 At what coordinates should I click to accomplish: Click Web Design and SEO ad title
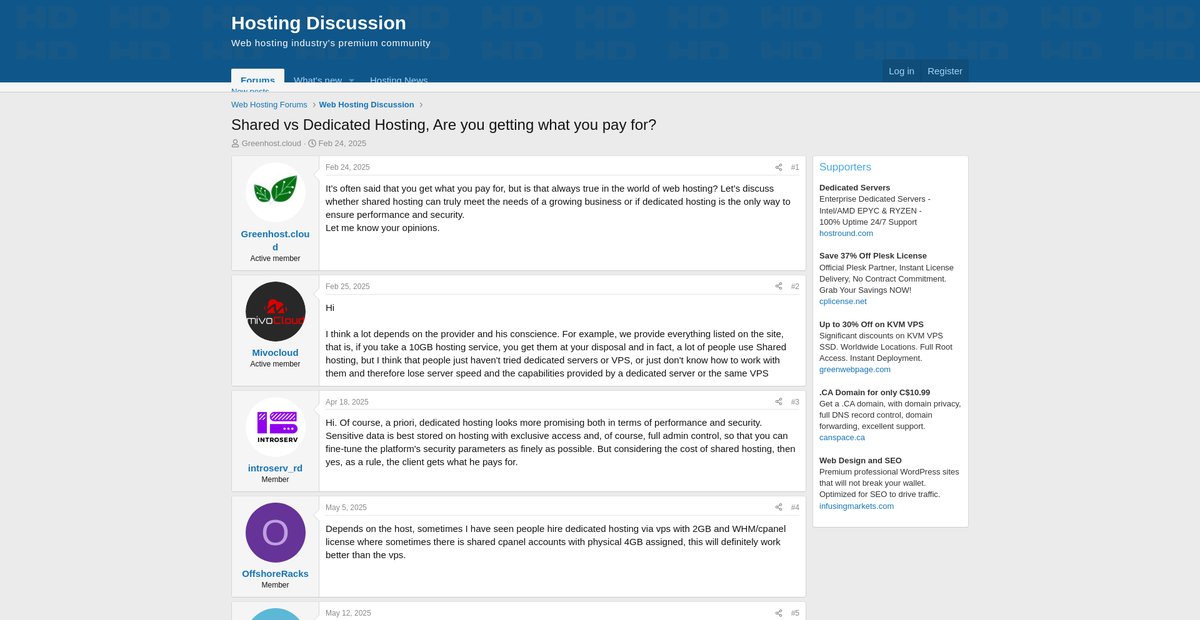(860, 460)
